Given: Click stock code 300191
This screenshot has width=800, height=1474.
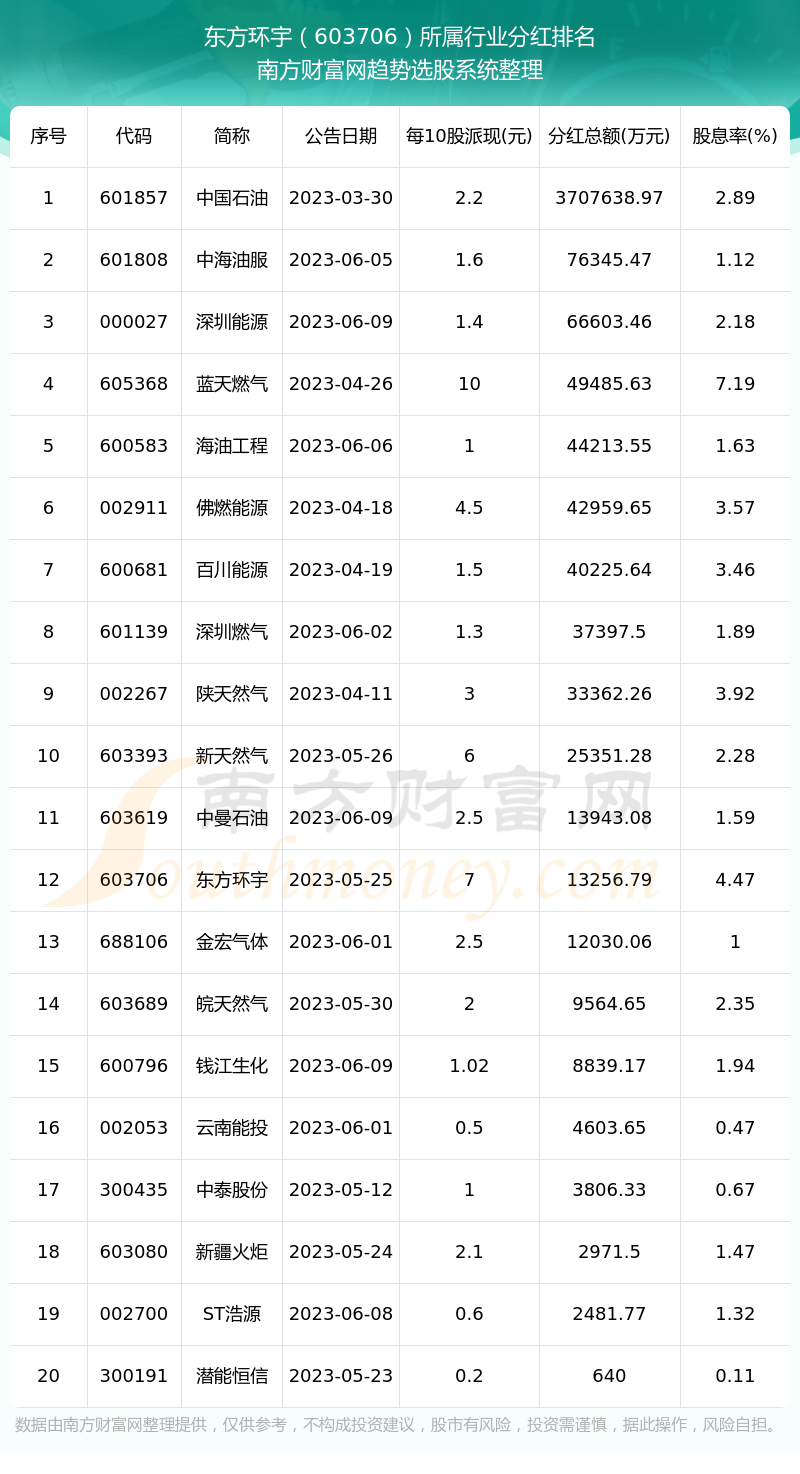Looking at the screenshot, I should click(134, 1376).
